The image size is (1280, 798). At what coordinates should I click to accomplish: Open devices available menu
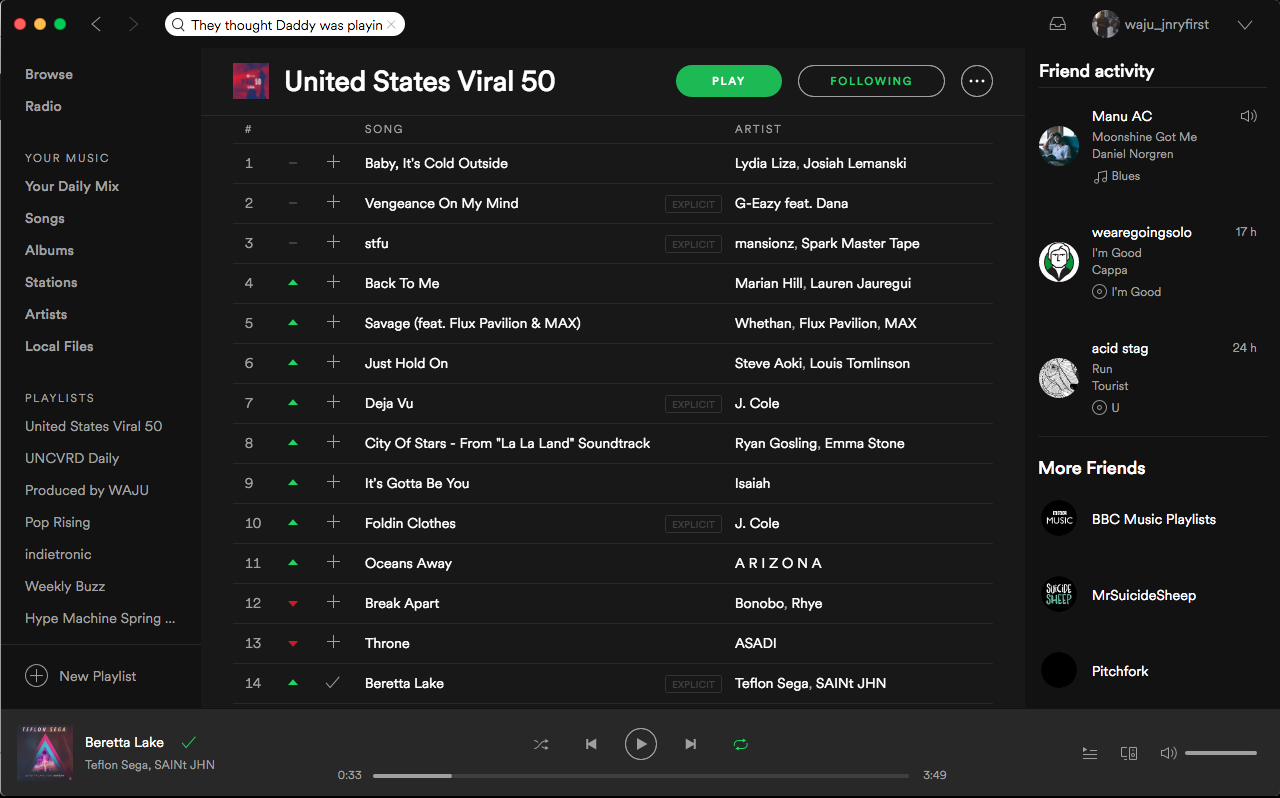click(x=1129, y=753)
